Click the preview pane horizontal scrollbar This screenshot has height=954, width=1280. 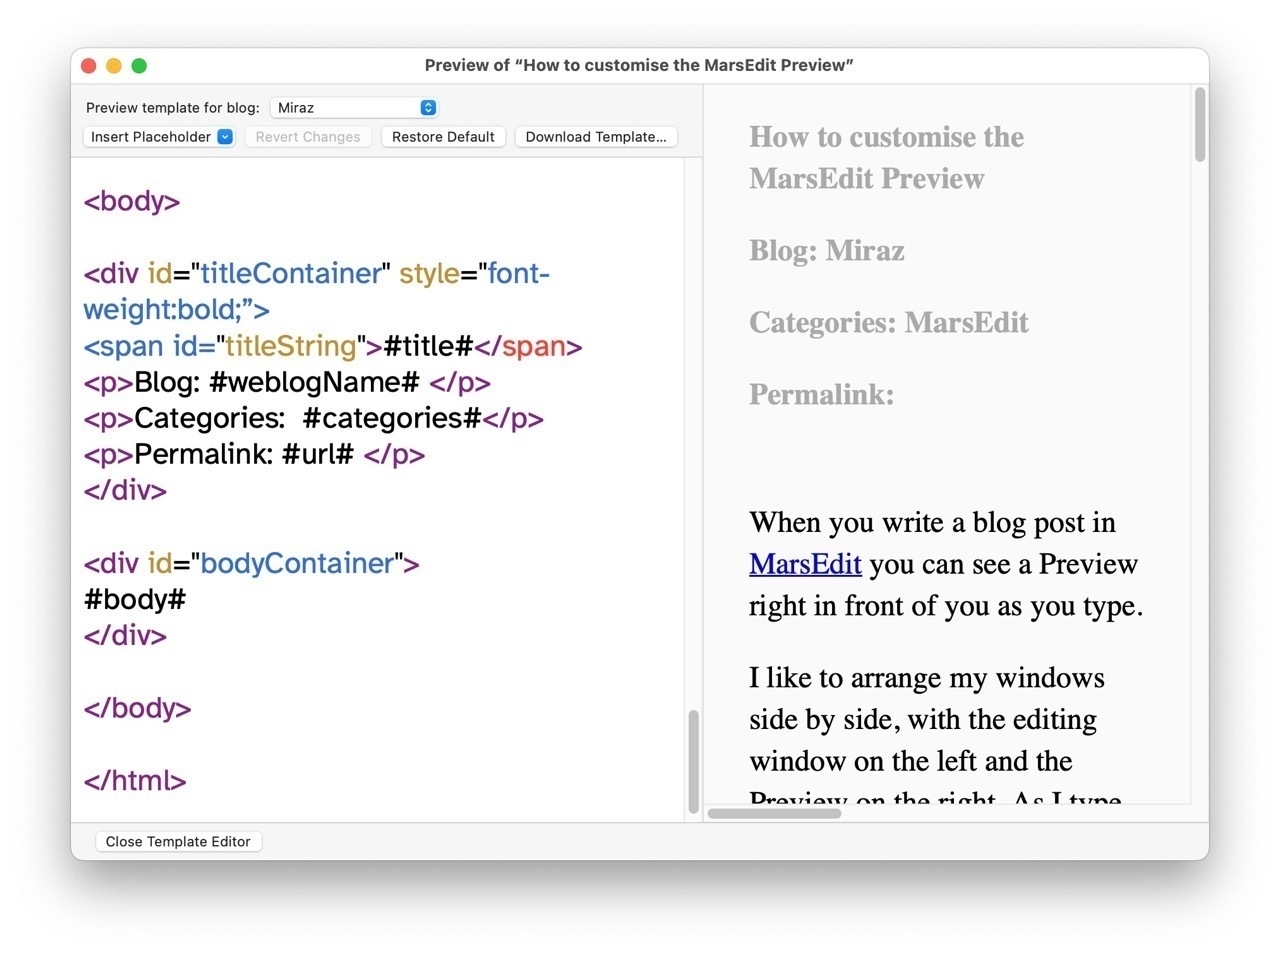coord(775,813)
